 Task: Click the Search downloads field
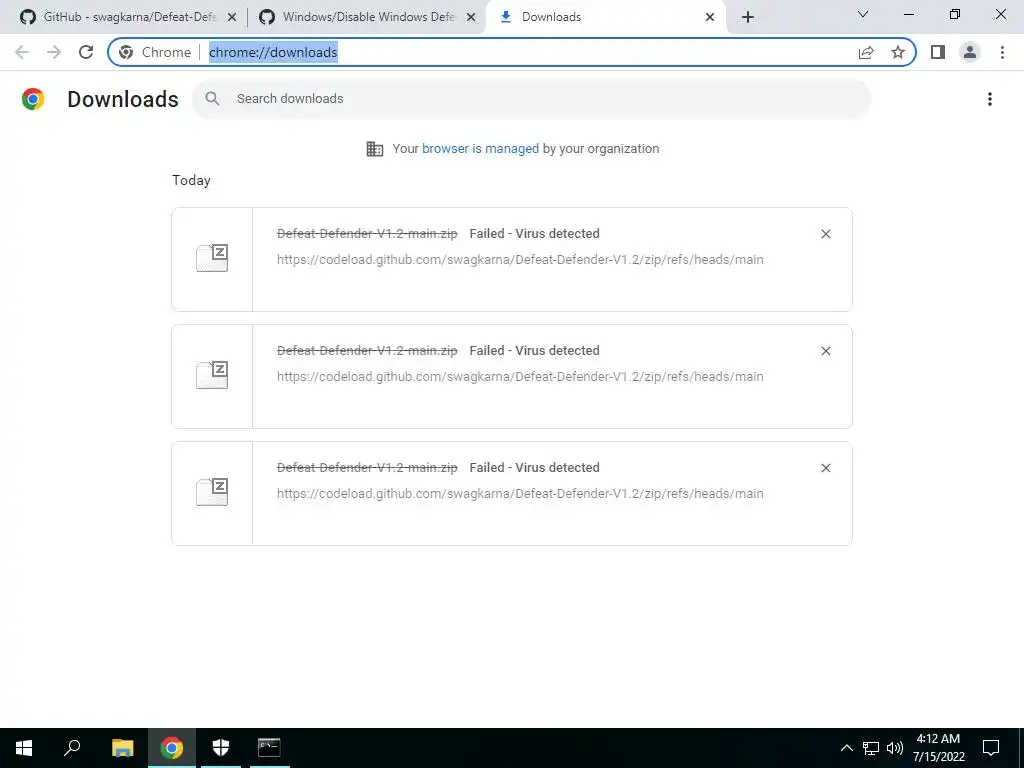coord(531,99)
